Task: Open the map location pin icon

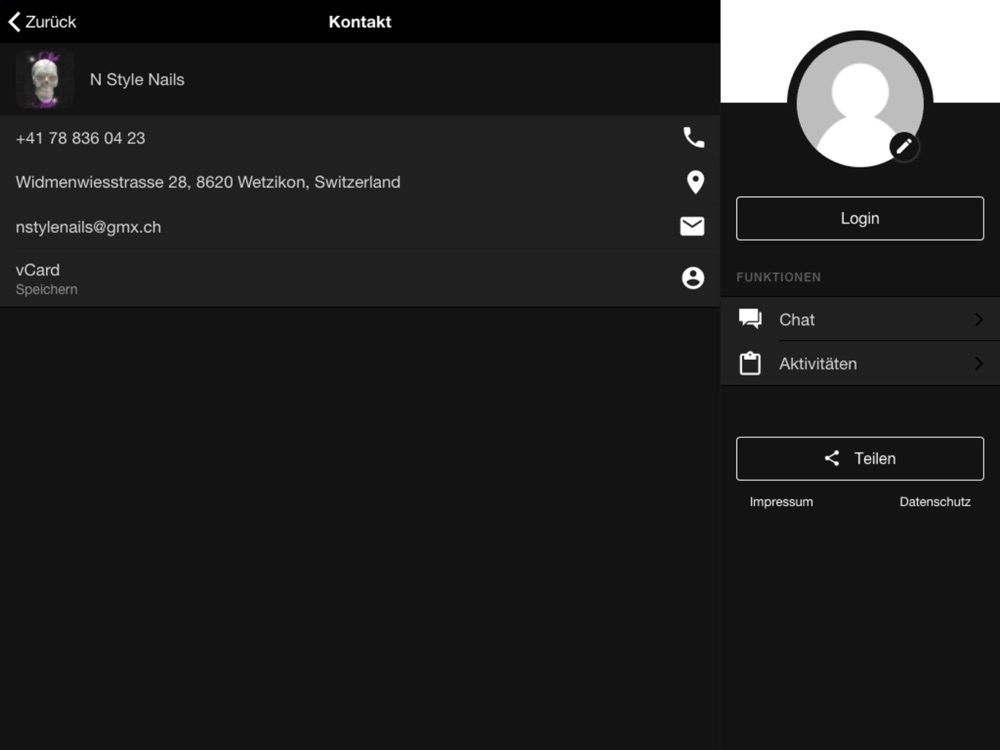Action: coord(695,182)
